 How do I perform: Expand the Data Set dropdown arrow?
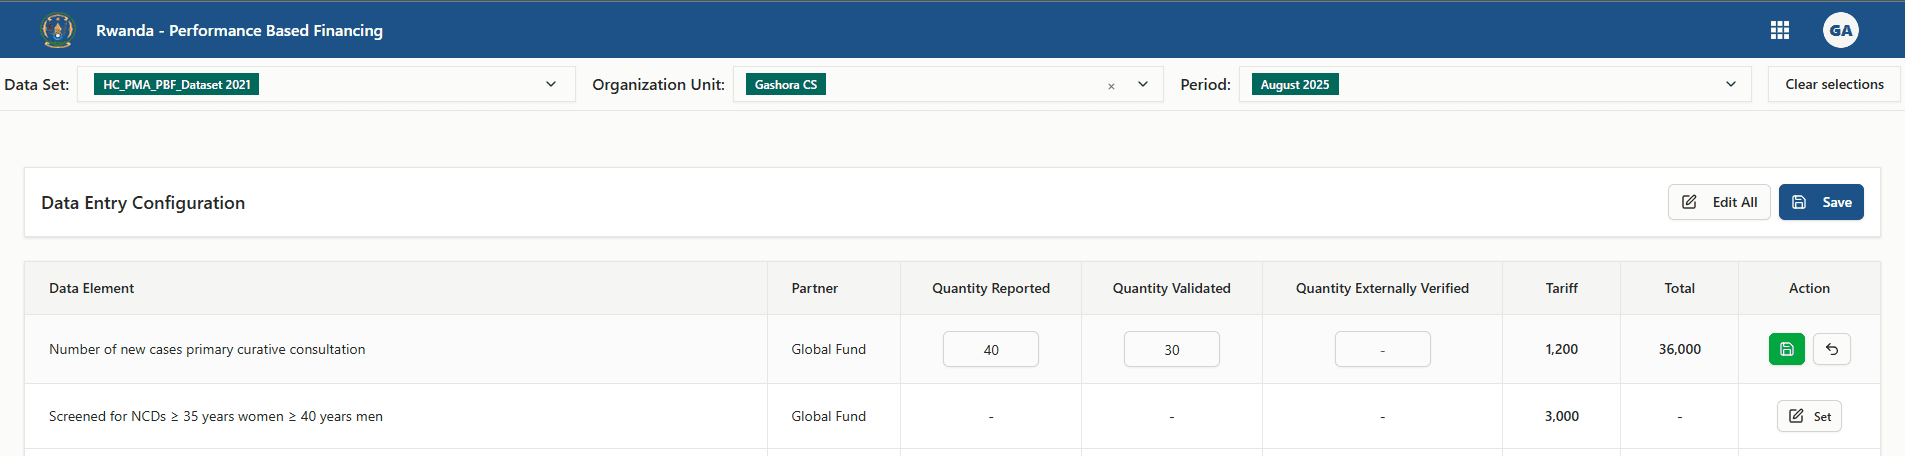(551, 84)
